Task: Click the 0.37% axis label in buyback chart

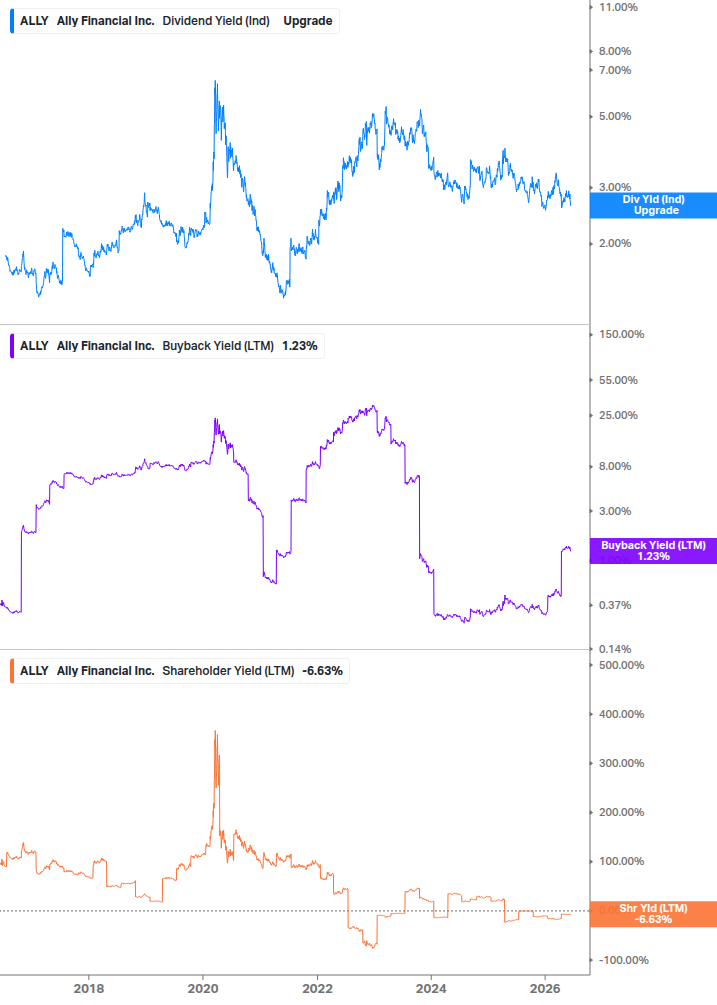Action: [615, 604]
